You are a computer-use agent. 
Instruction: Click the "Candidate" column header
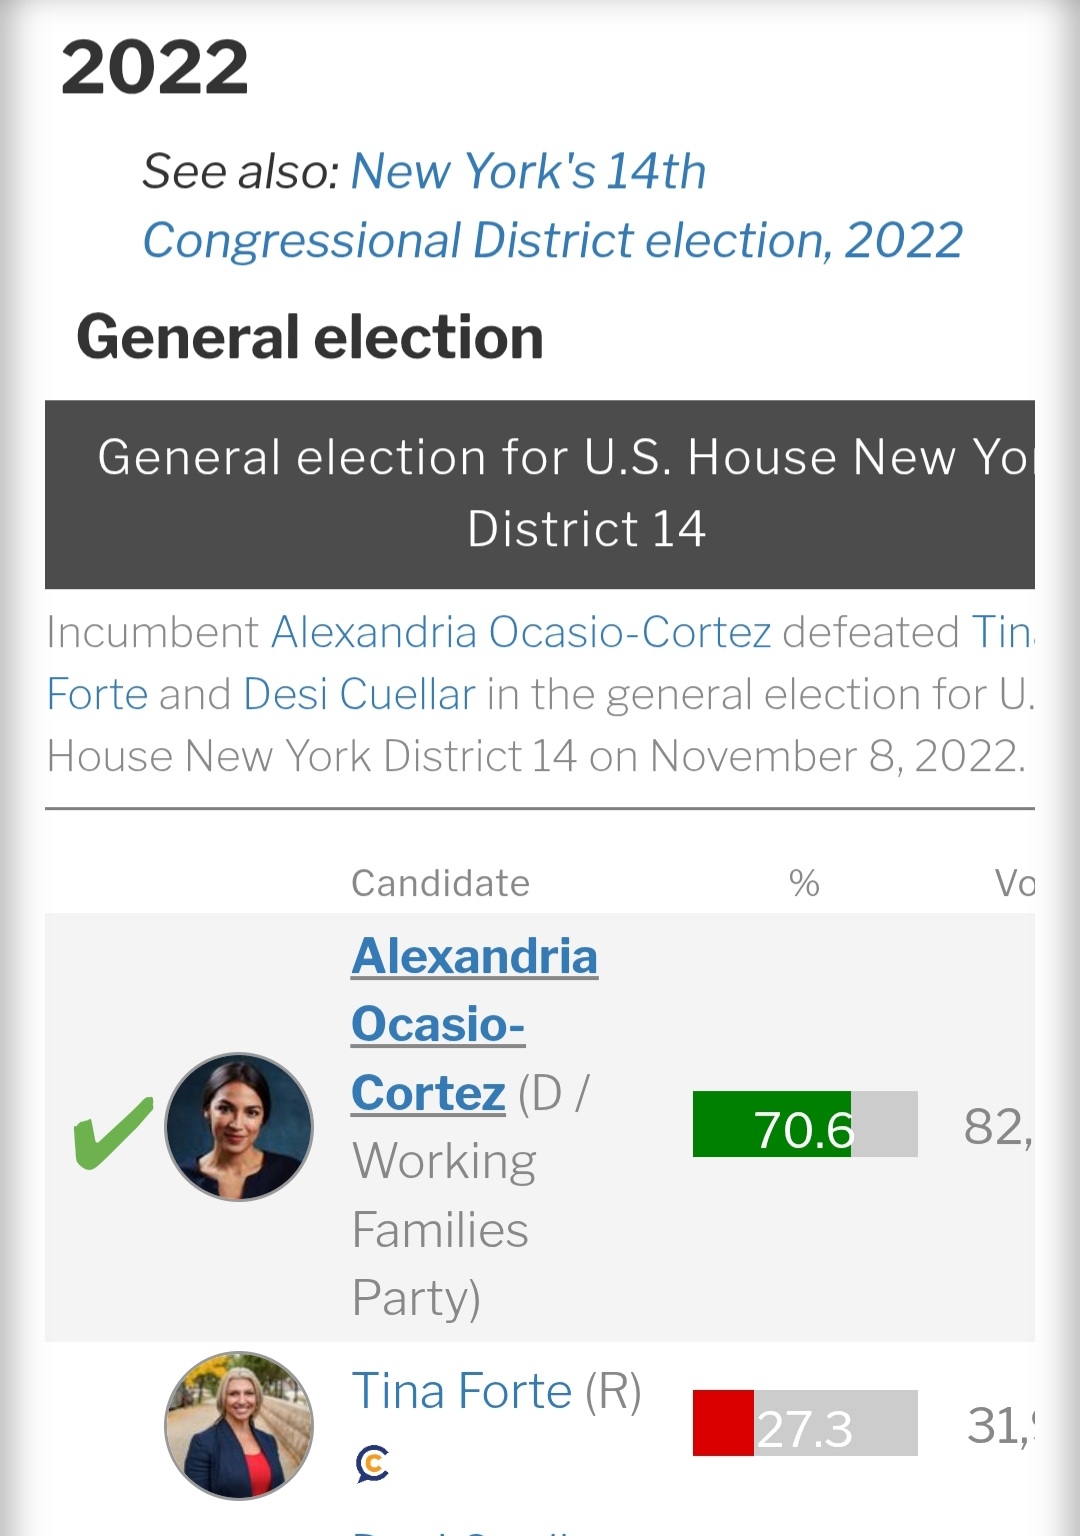(440, 884)
